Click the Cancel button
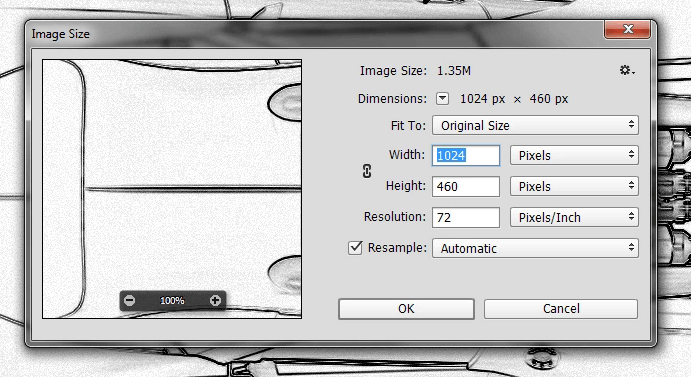 click(x=561, y=309)
